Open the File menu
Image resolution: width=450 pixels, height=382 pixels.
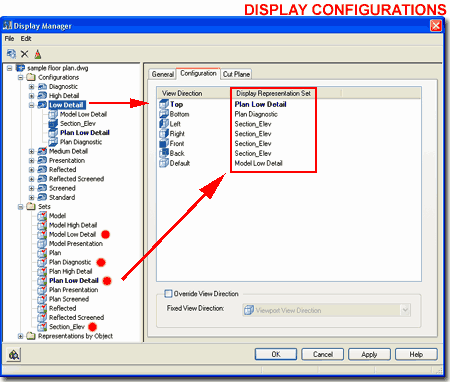(x=9, y=39)
